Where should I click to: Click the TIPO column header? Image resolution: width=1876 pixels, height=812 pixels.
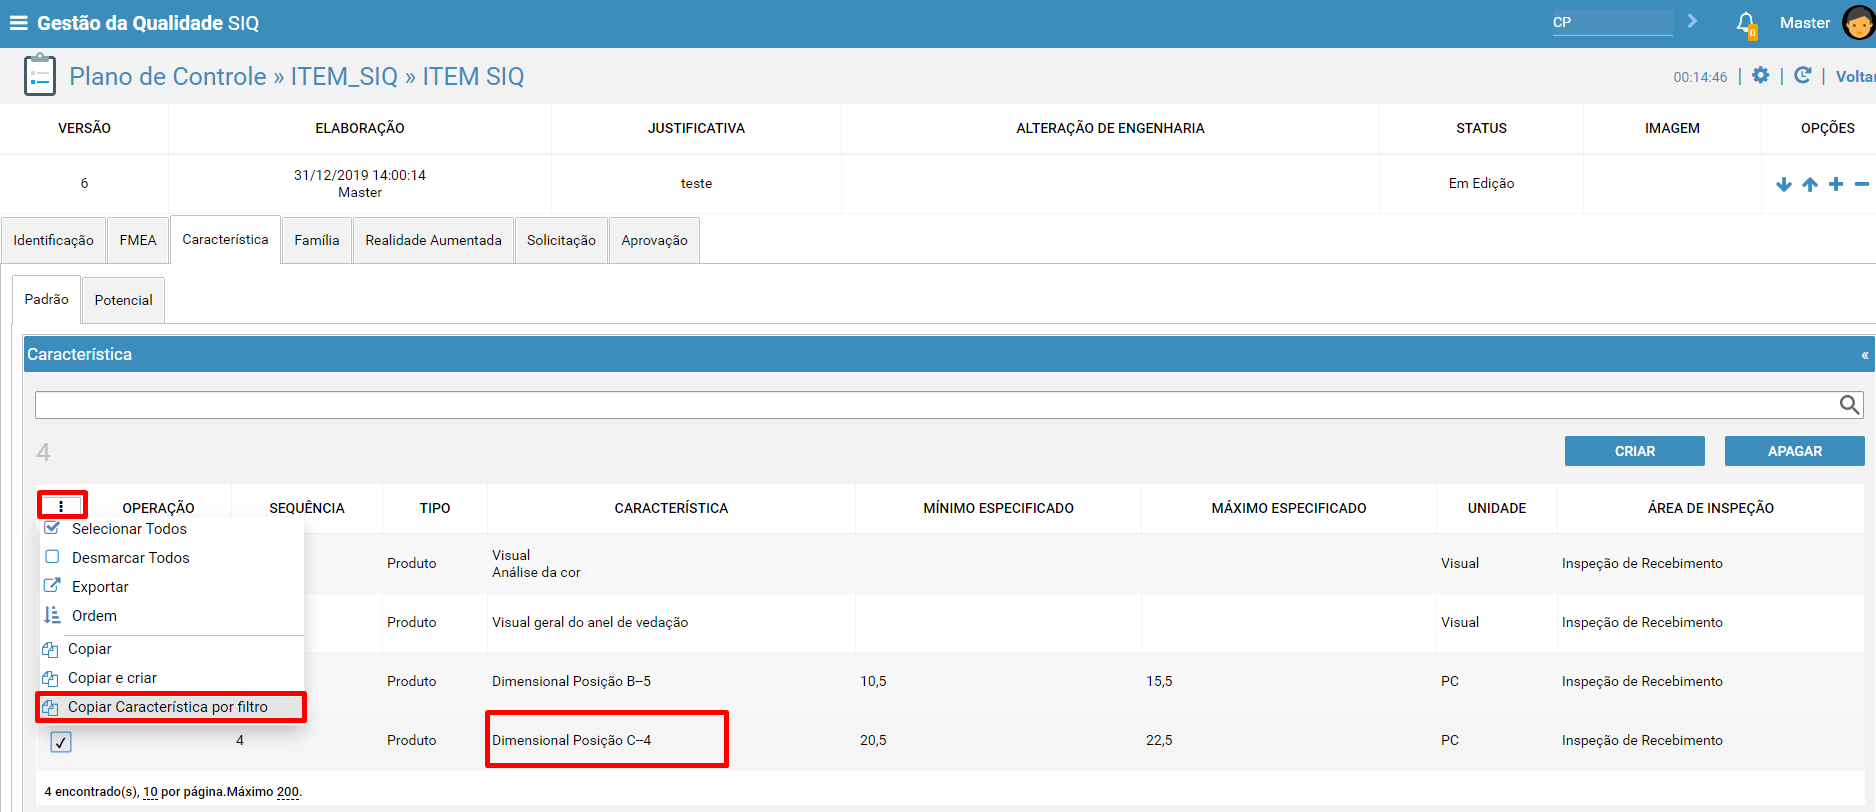click(x=435, y=508)
